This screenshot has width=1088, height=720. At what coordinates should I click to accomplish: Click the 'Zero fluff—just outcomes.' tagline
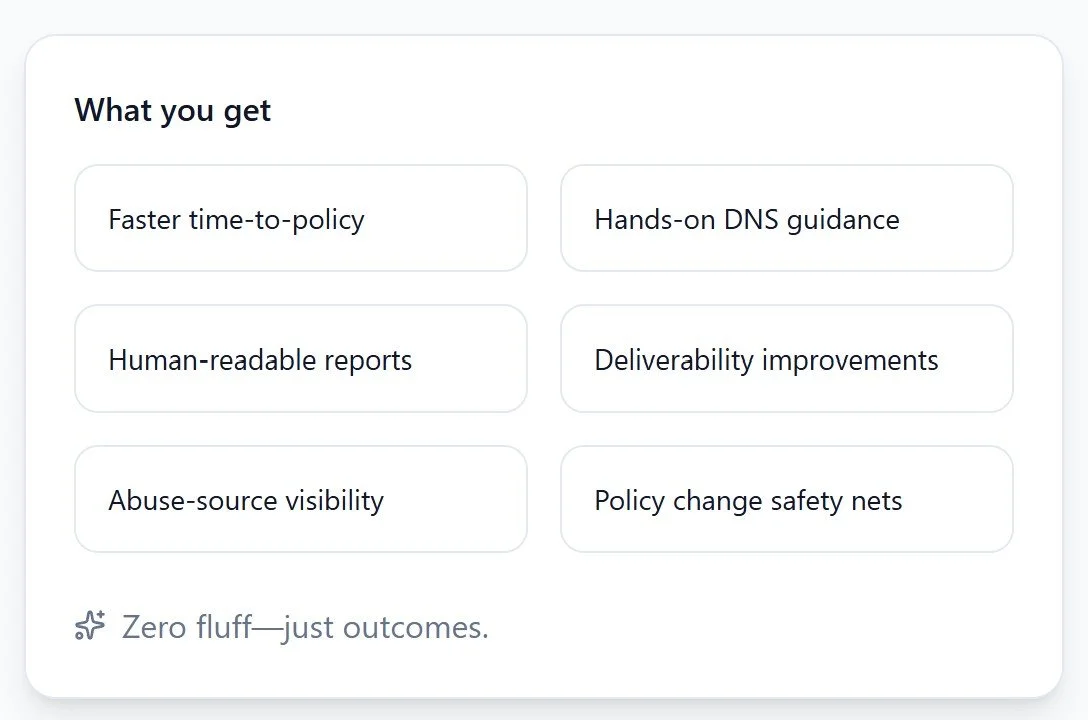[x=305, y=627]
